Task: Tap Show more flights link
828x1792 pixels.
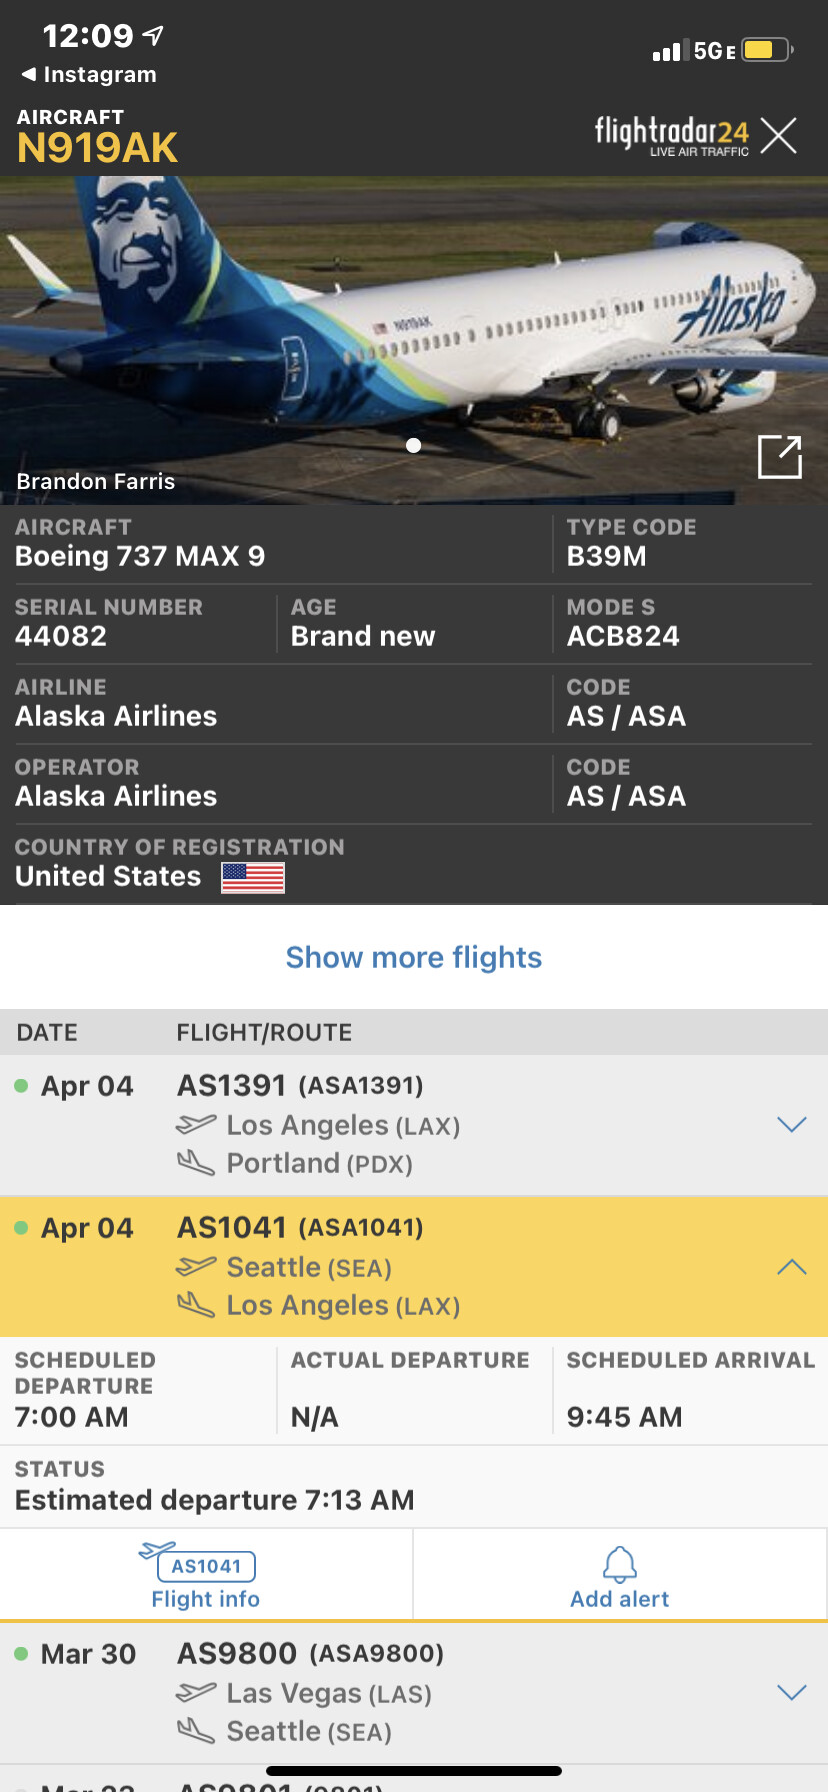Action: (x=413, y=957)
